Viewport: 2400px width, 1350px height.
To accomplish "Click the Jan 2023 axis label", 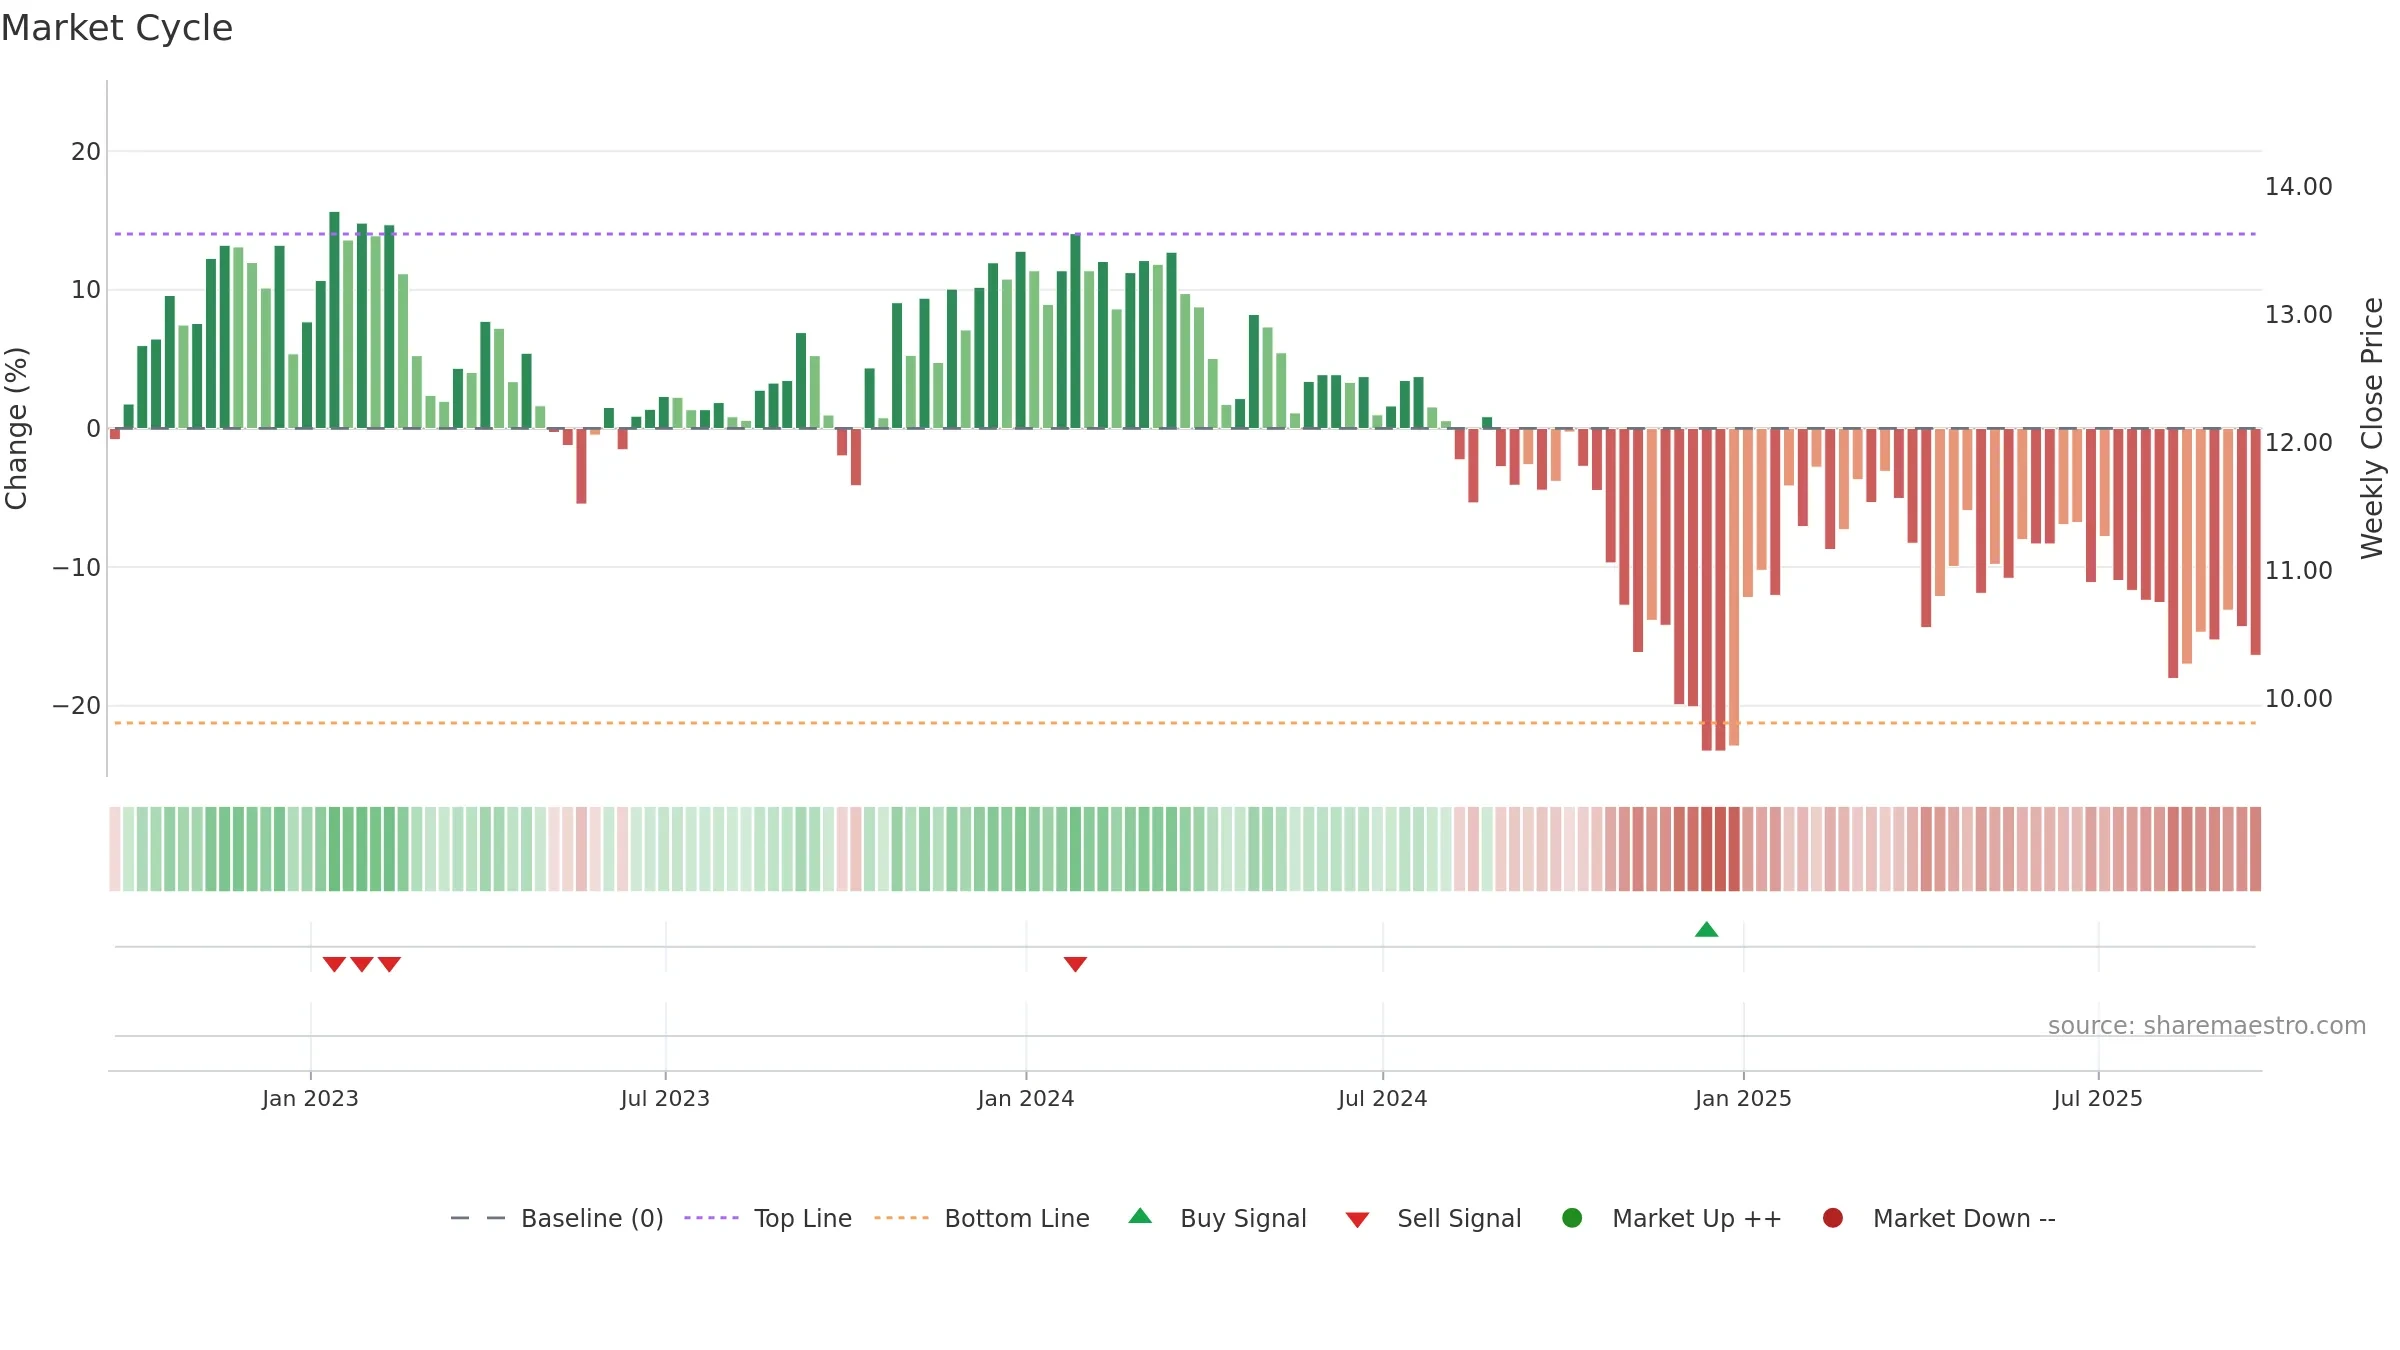I will tap(310, 1098).
